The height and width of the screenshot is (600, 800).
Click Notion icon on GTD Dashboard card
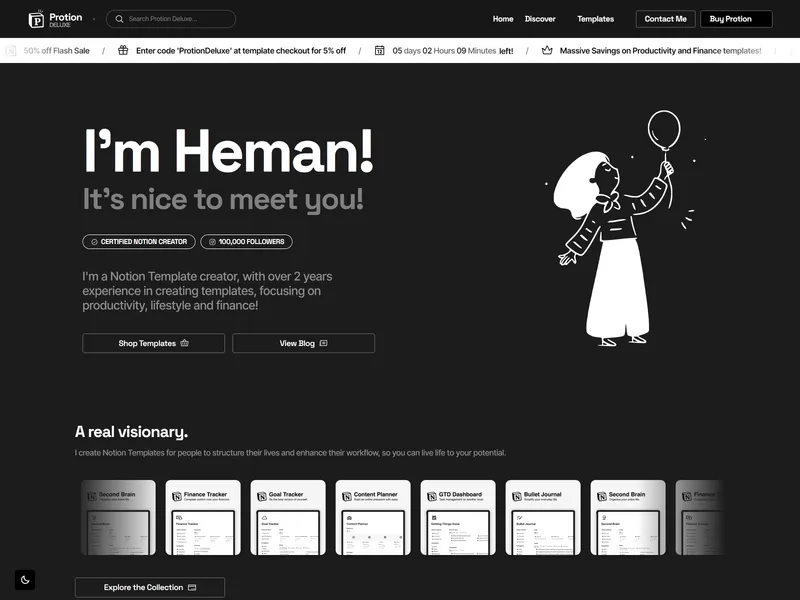[x=432, y=496]
